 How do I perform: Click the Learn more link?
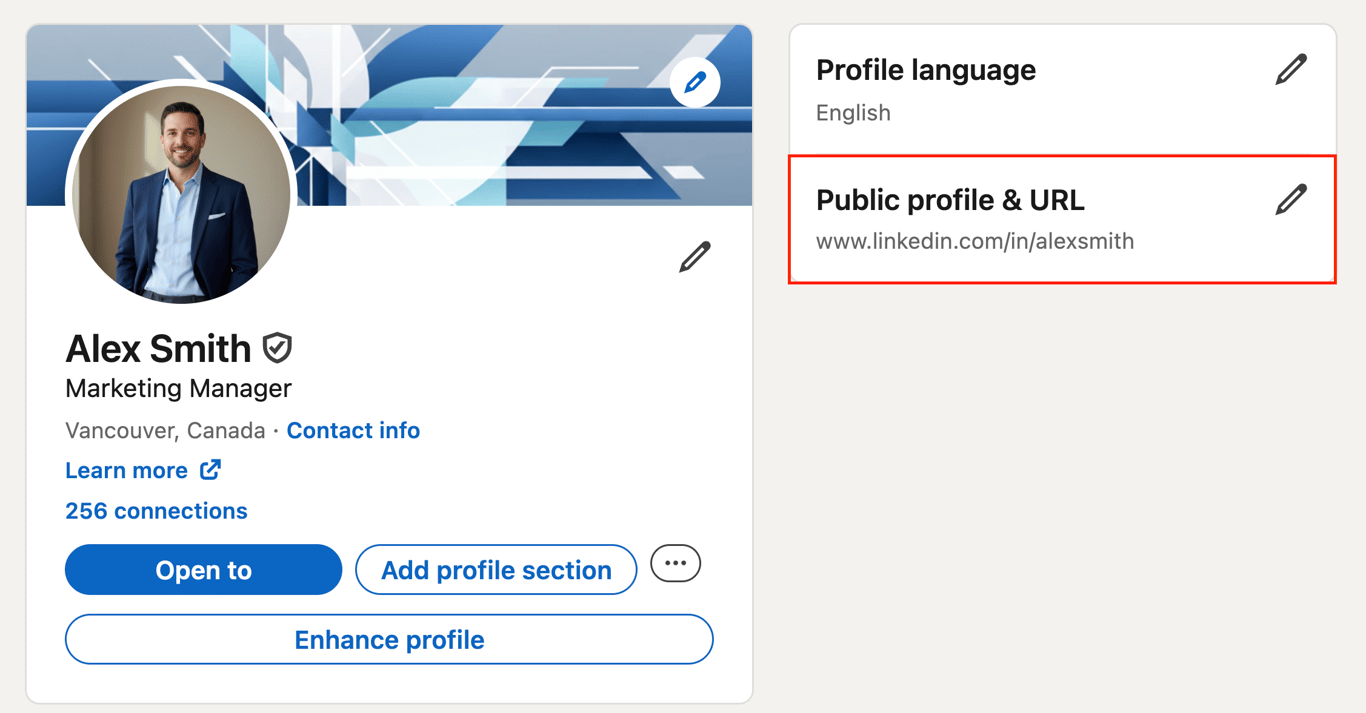(126, 470)
